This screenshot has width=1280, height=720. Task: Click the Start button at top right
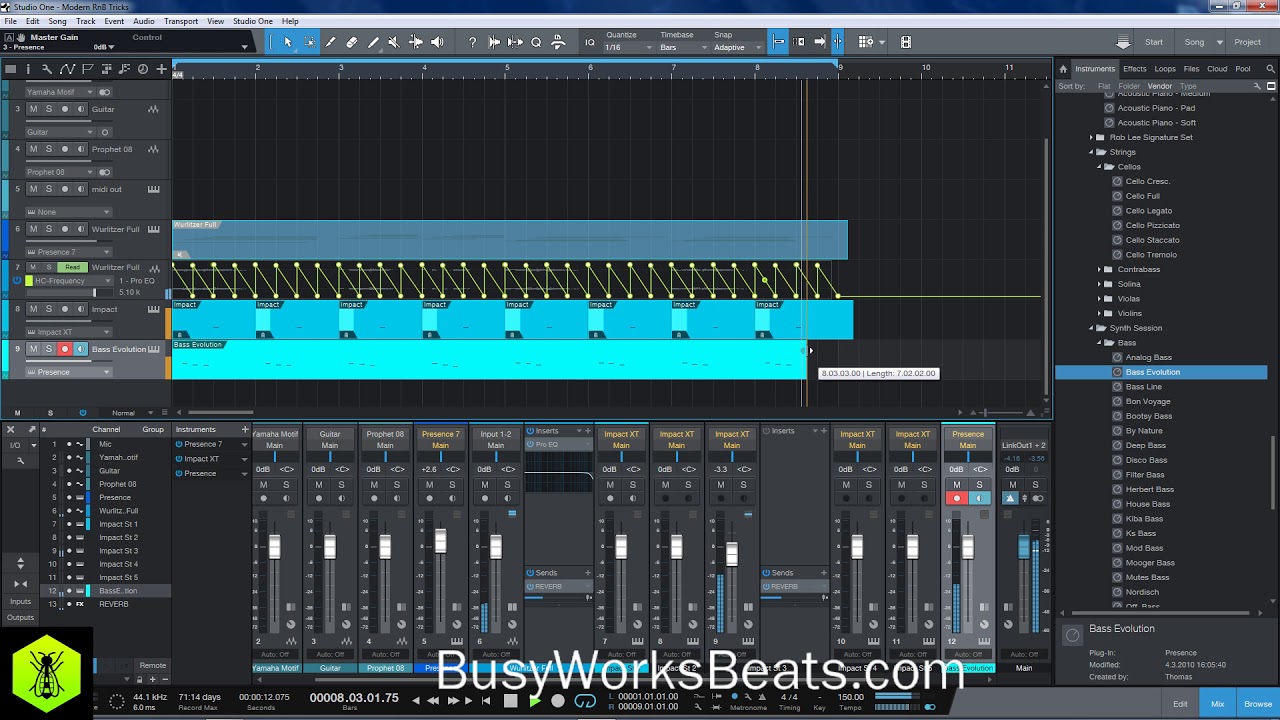1154,42
